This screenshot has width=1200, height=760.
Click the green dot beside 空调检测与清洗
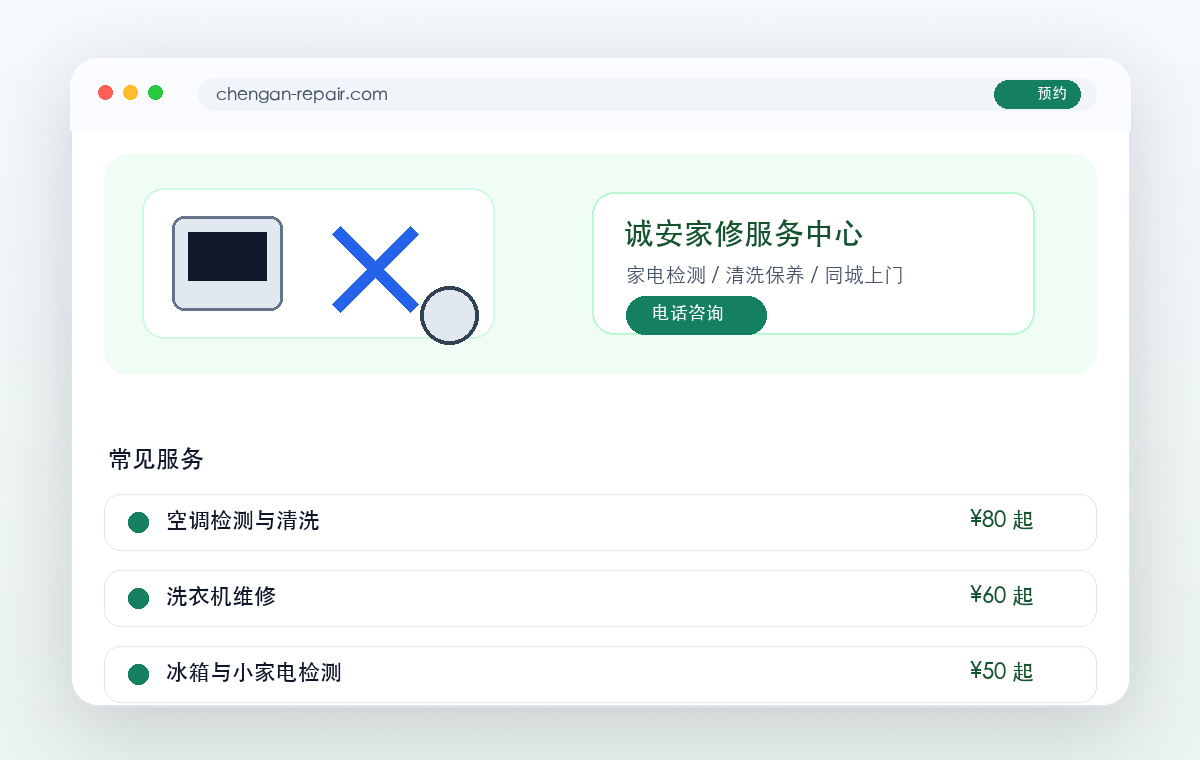[x=139, y=522]
